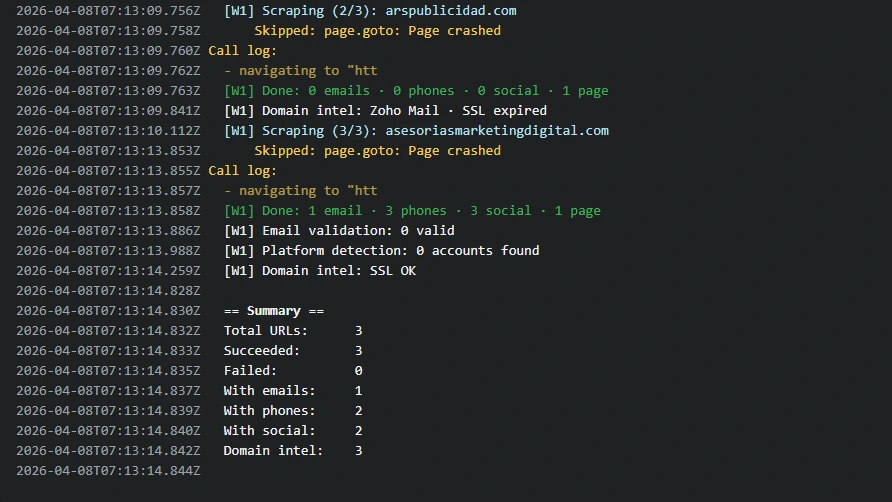Click the first 'Skipped: page.goto: Page crashed' line
Screen dimensions: 892x502
pos(378,31)
